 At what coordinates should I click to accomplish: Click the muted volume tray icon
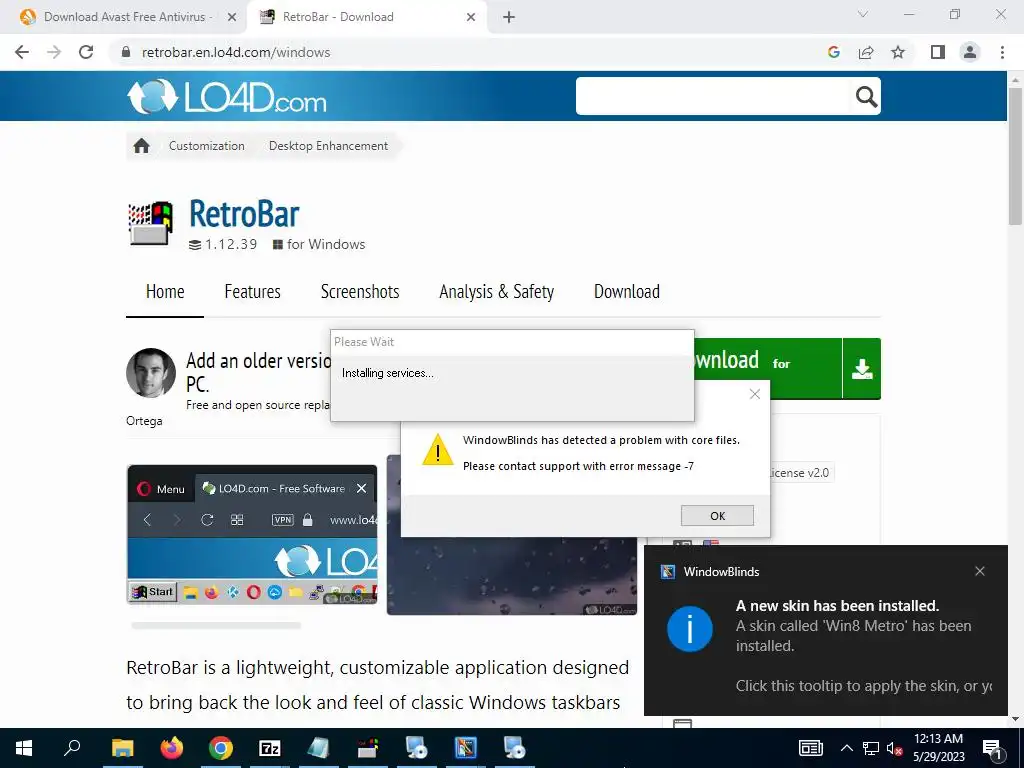(894, 748)
